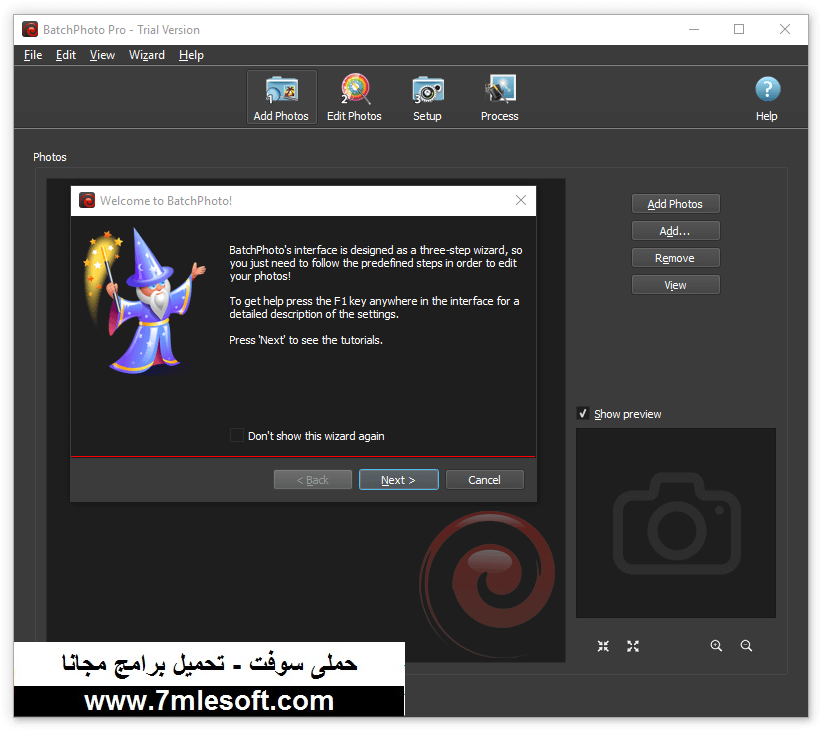The height and width of the screenshot is (736, 823).
Task: Open the Add Photos step icon
Action: click(x=281, y=97)
